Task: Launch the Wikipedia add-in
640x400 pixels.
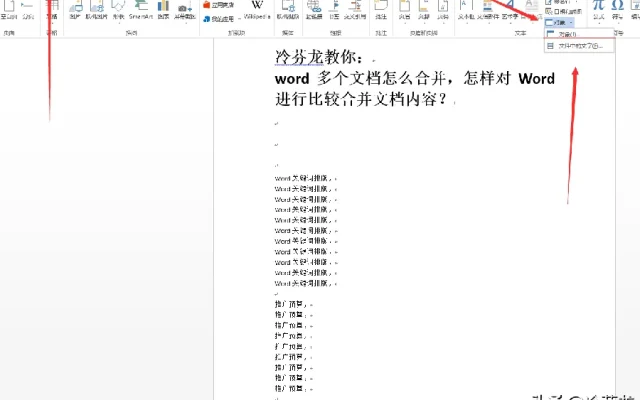Action: 257,10
